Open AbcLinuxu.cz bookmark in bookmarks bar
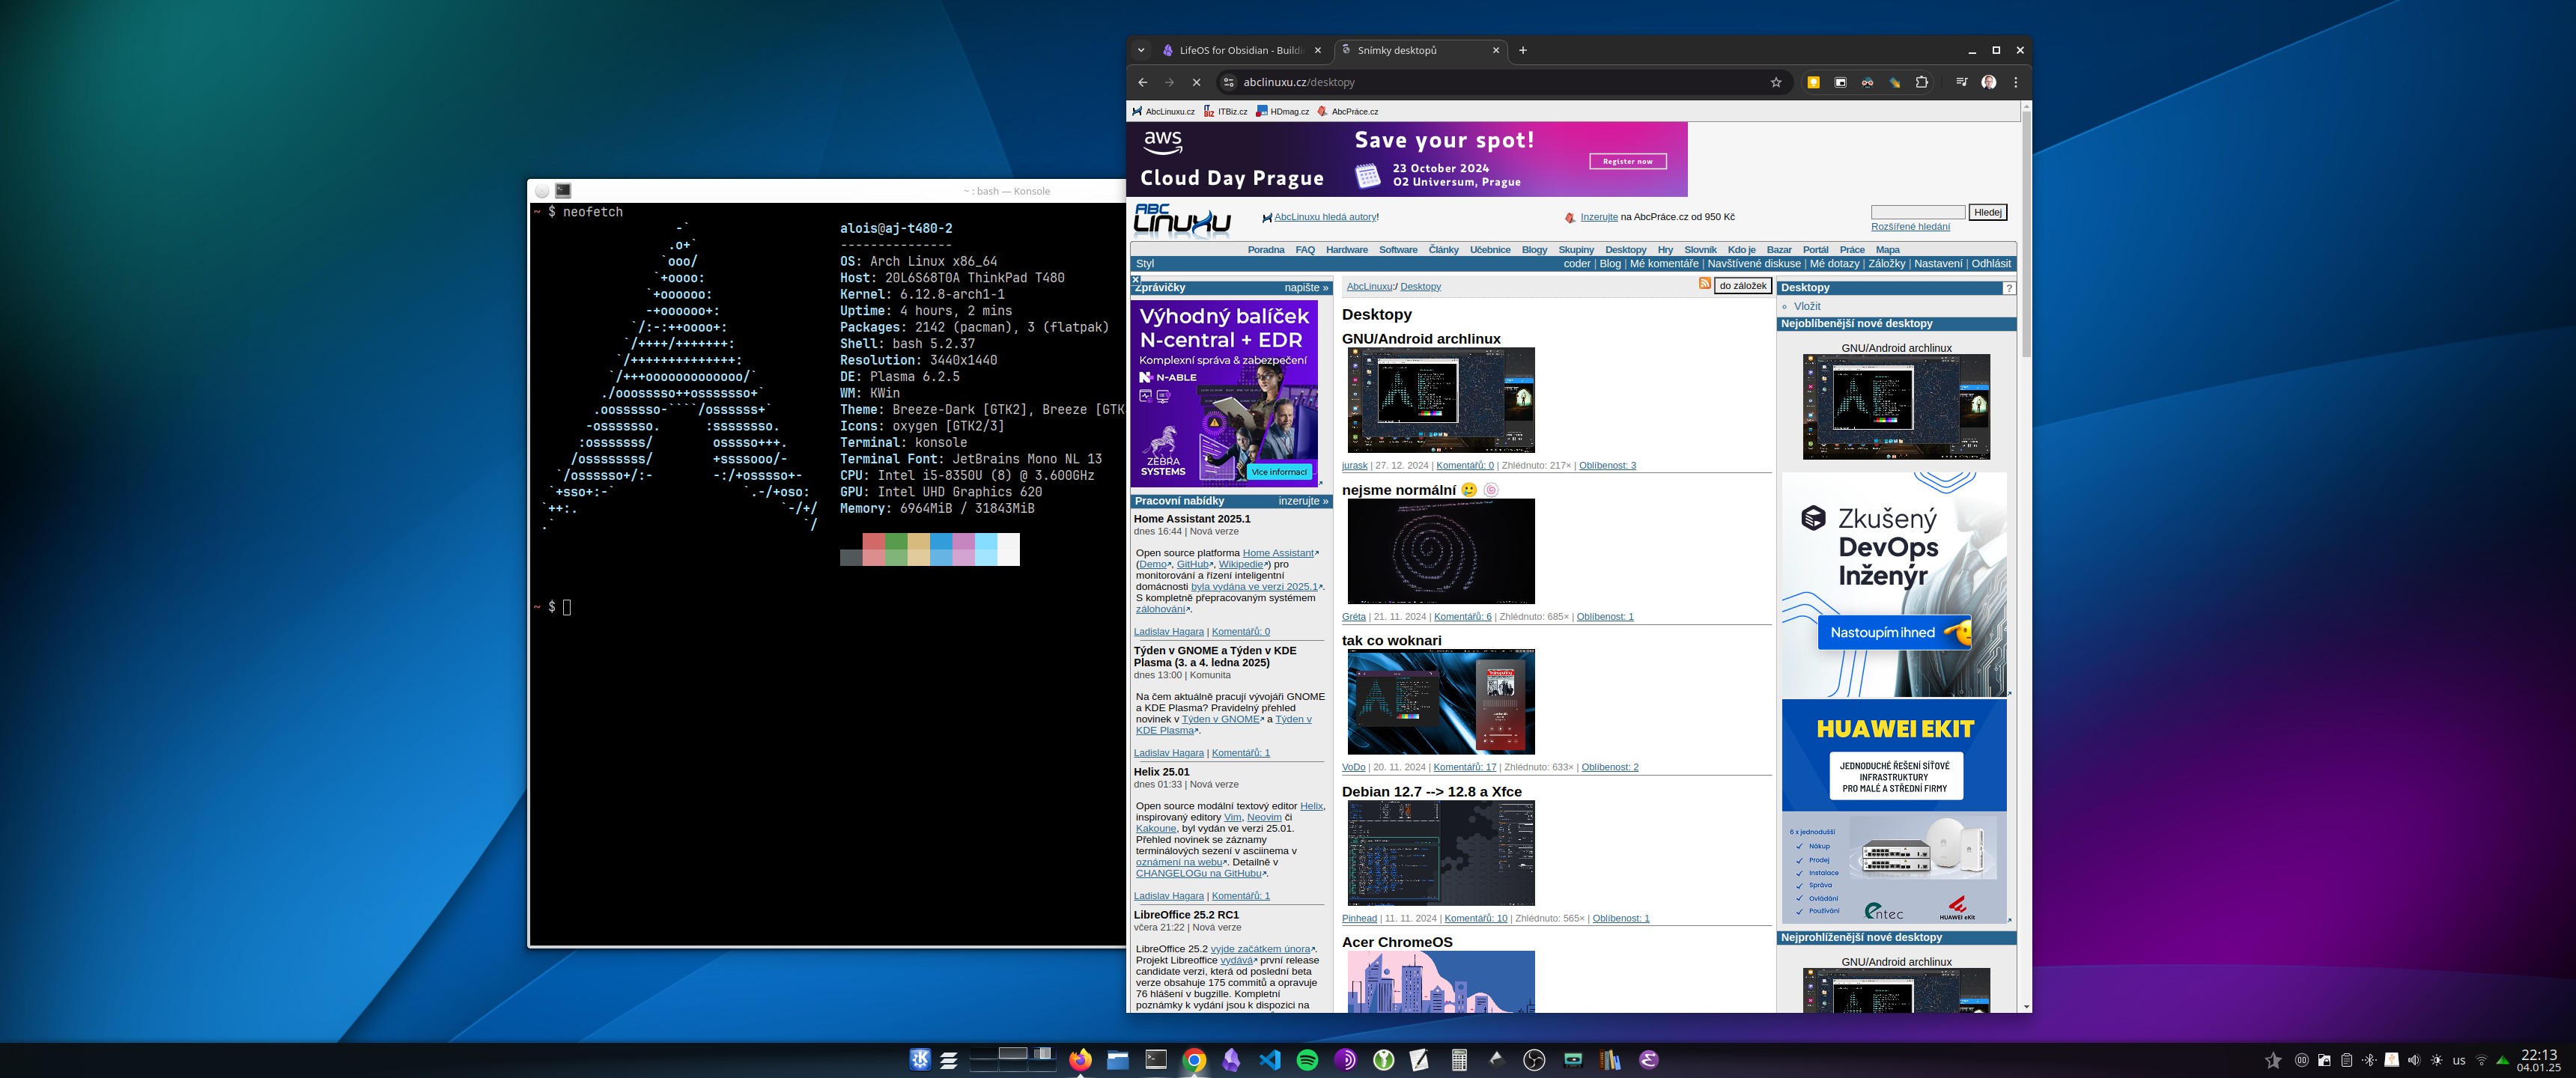This screenshot has width=2576, height=1078. click(1163, 112)
